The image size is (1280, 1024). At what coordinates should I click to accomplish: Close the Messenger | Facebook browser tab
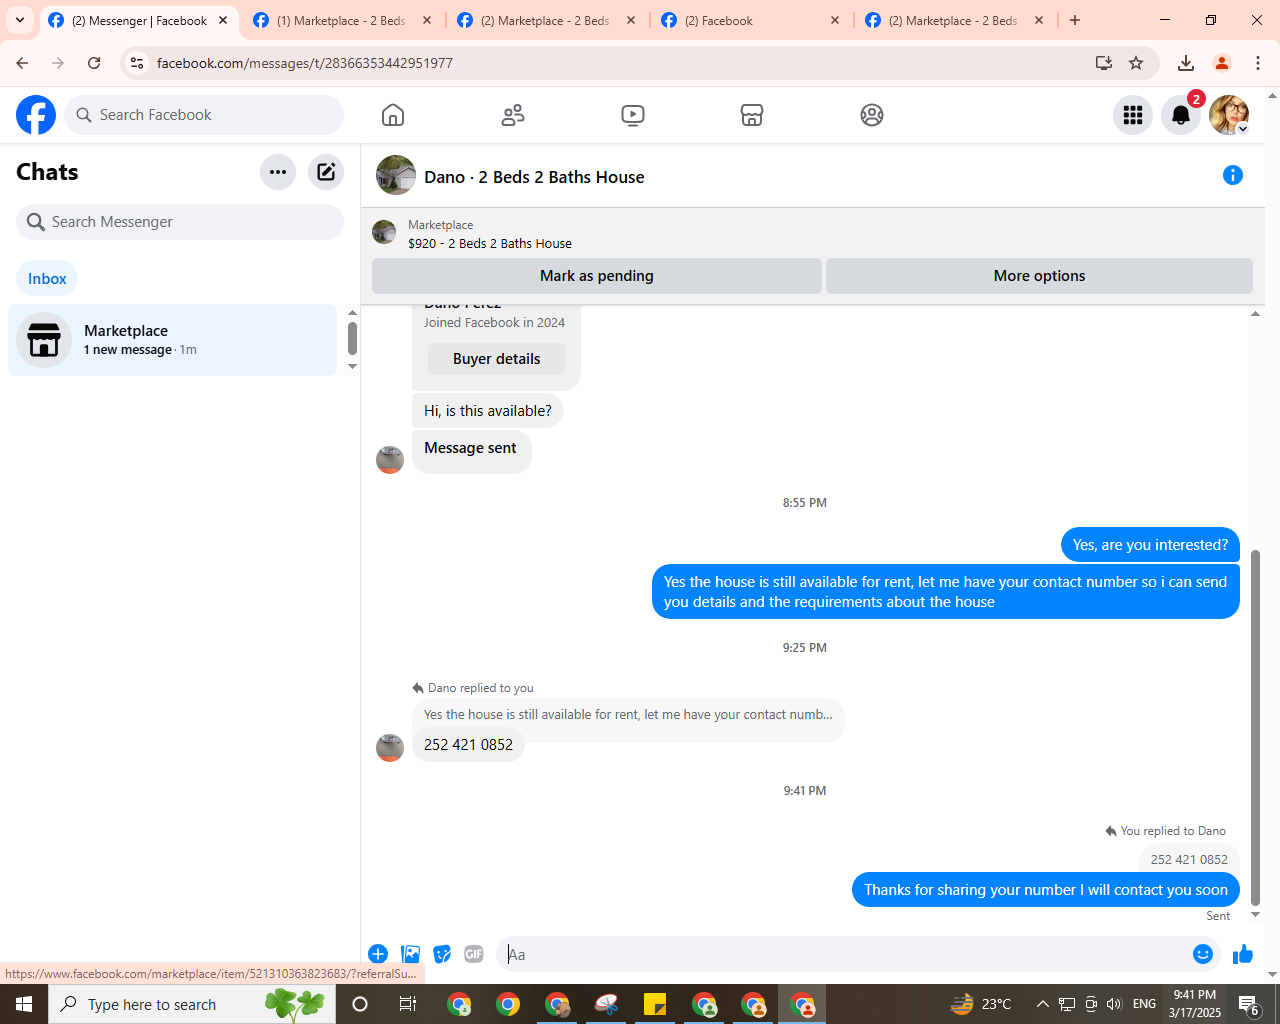click(223, 20)
